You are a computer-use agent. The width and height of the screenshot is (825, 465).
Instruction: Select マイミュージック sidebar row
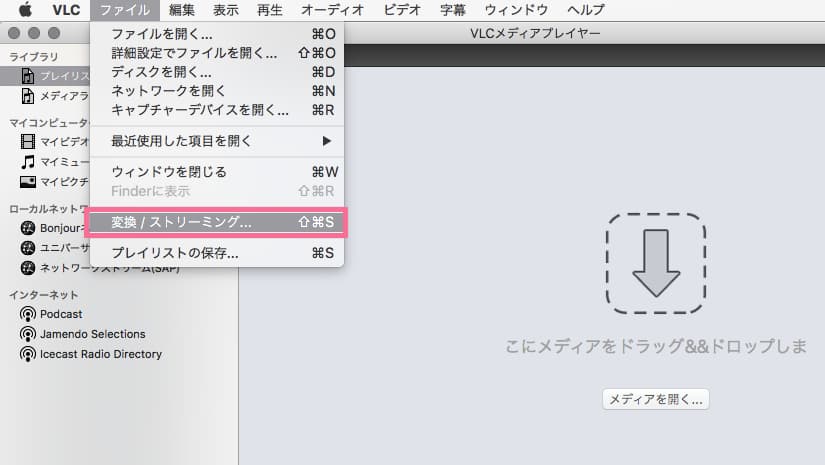tap(45, 161)
